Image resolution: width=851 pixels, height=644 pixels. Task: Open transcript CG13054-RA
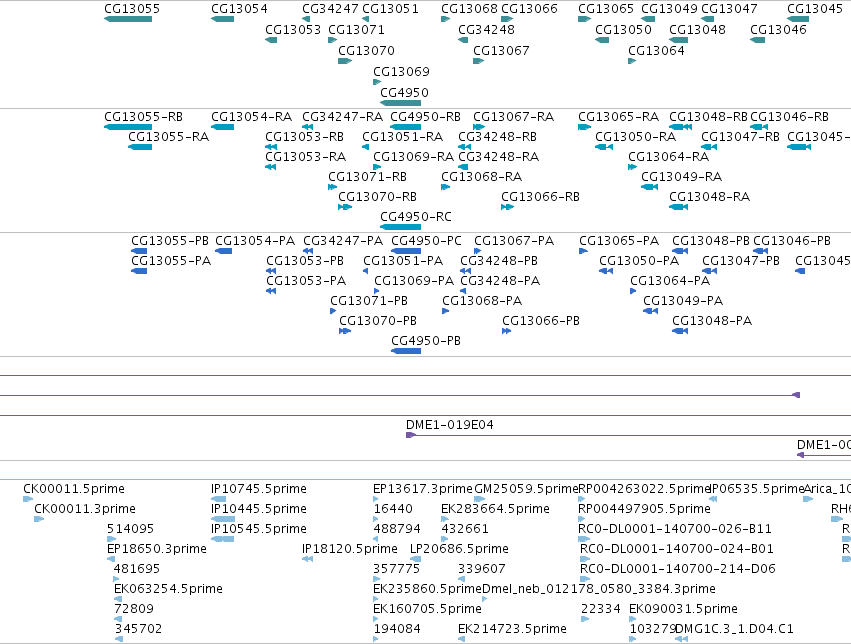point(251,117)
